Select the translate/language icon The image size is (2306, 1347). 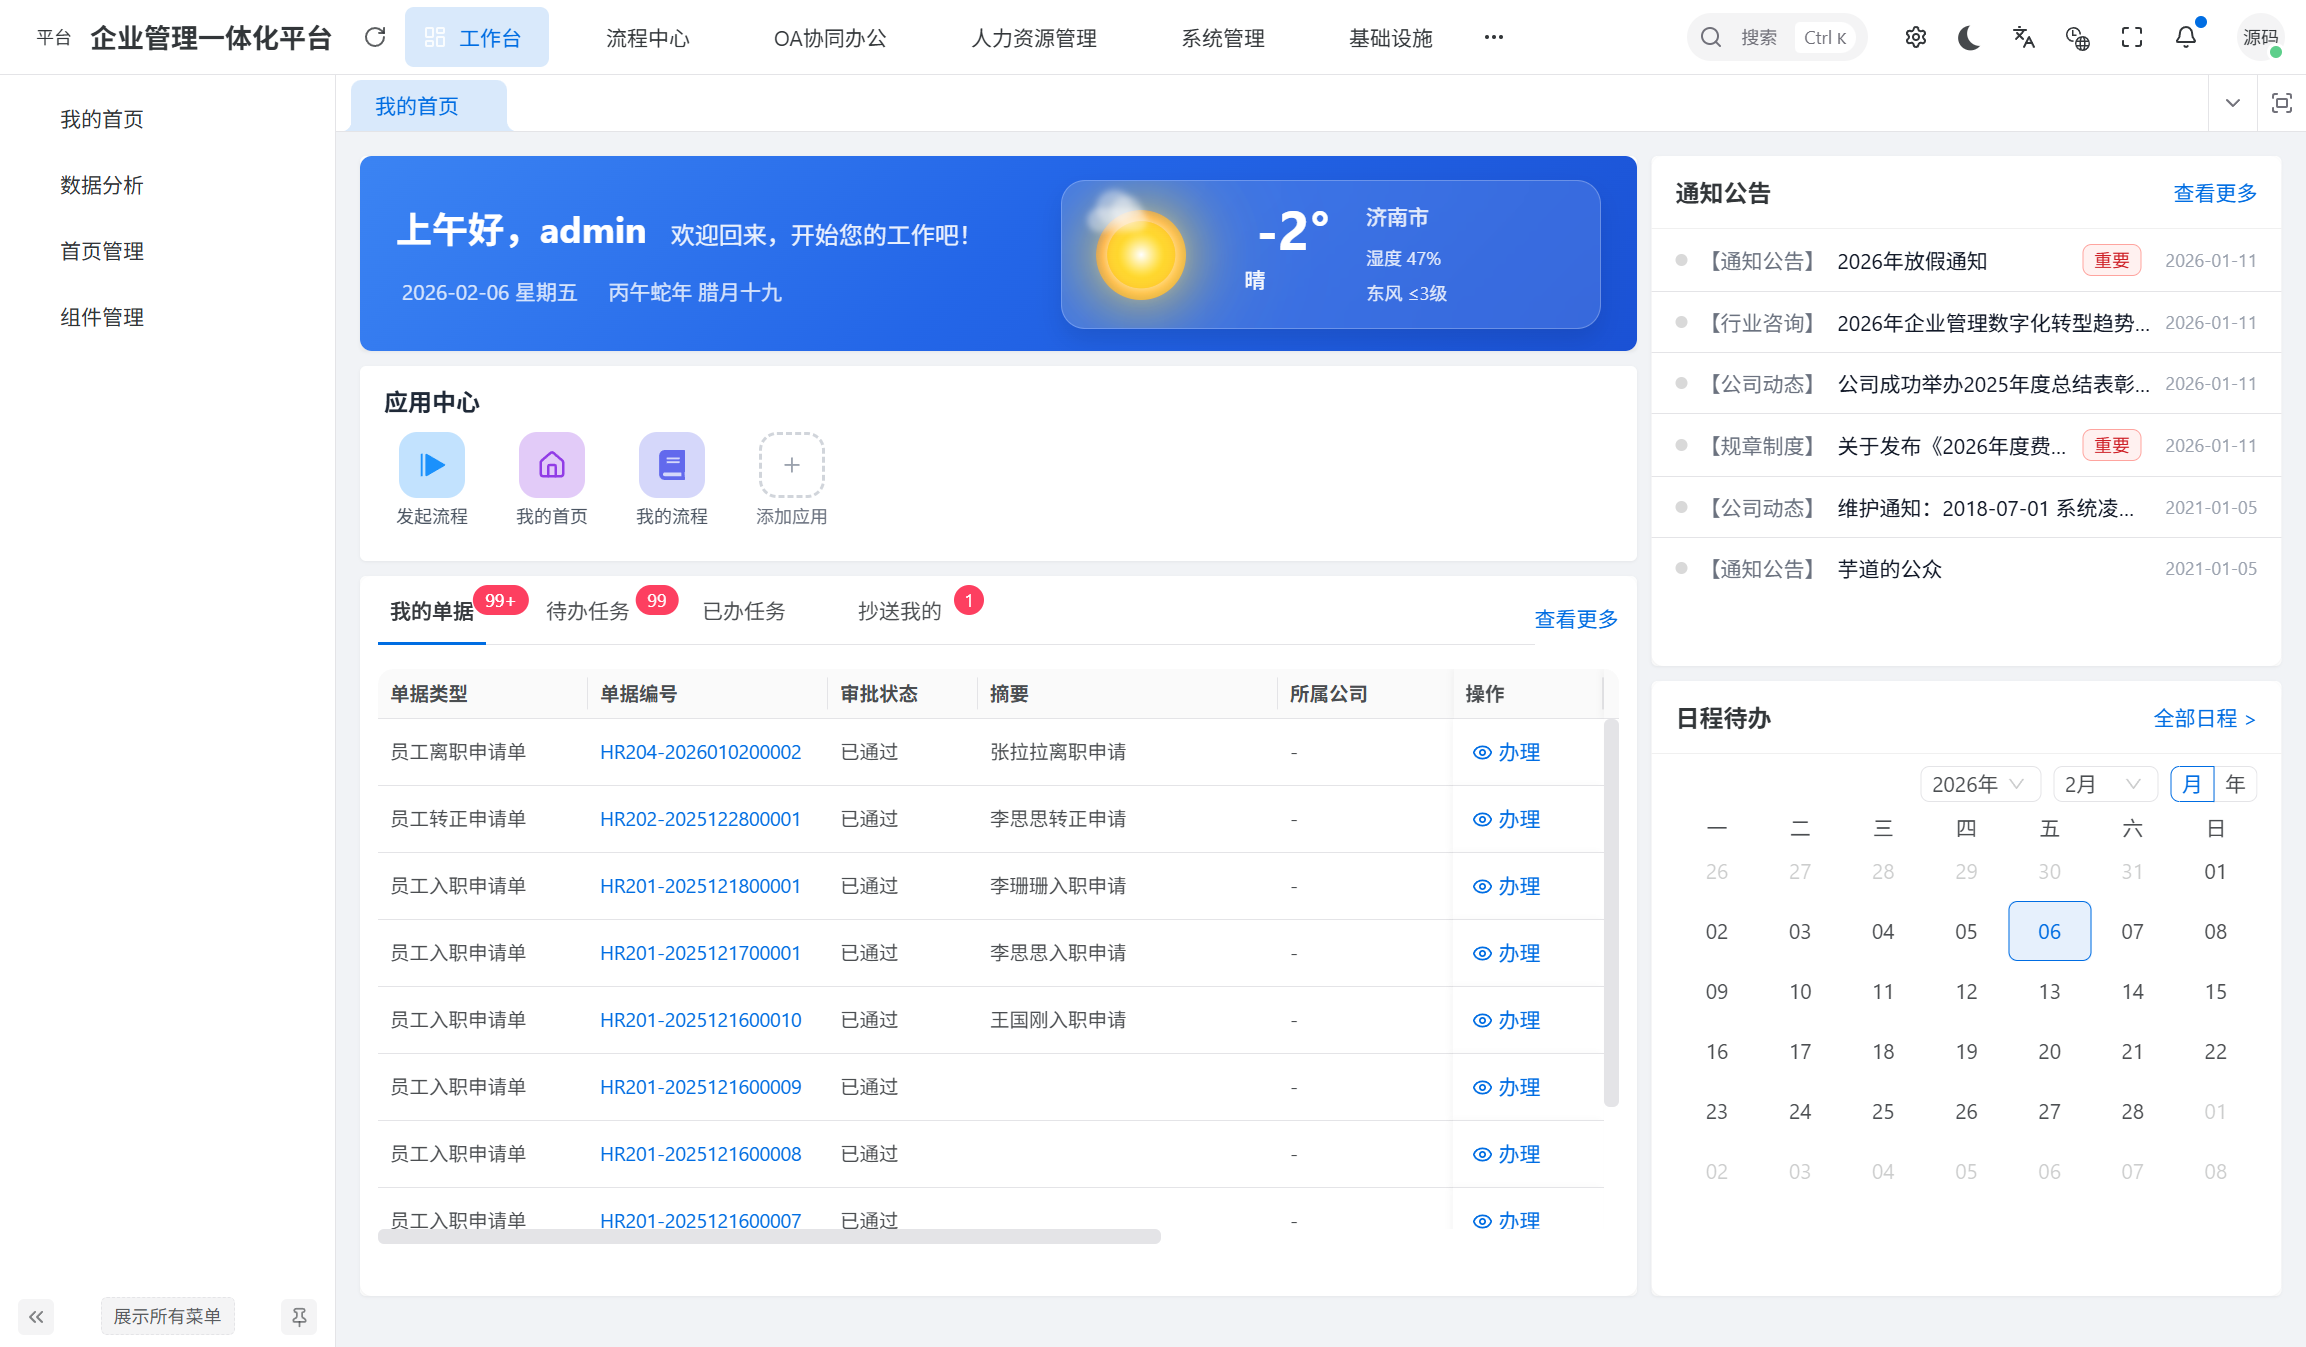2023,37
